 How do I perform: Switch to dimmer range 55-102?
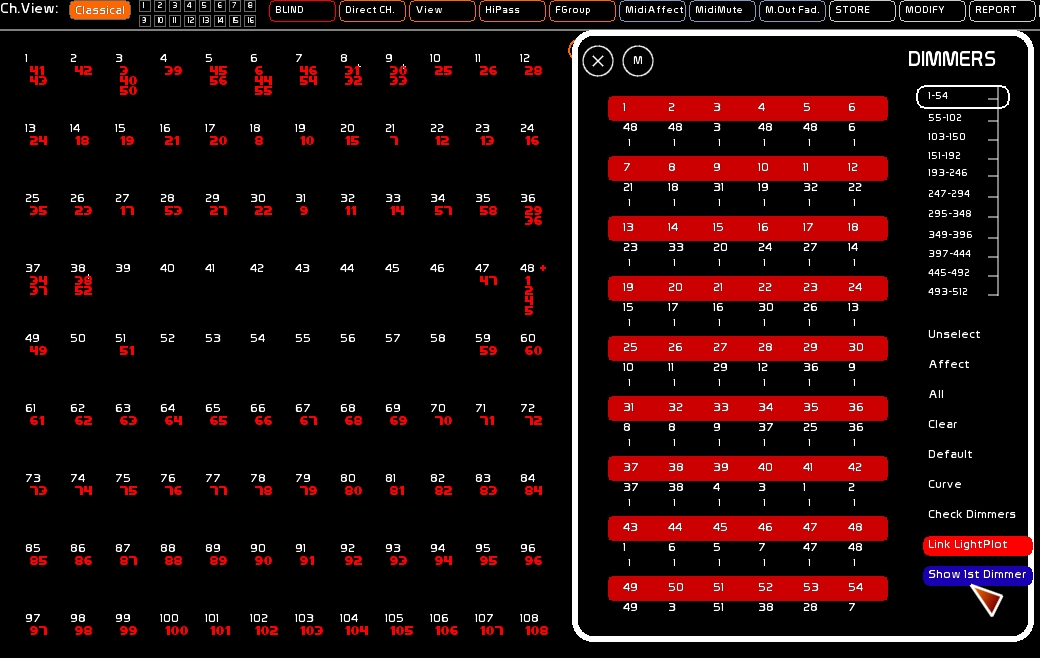(x=944, y=118)
